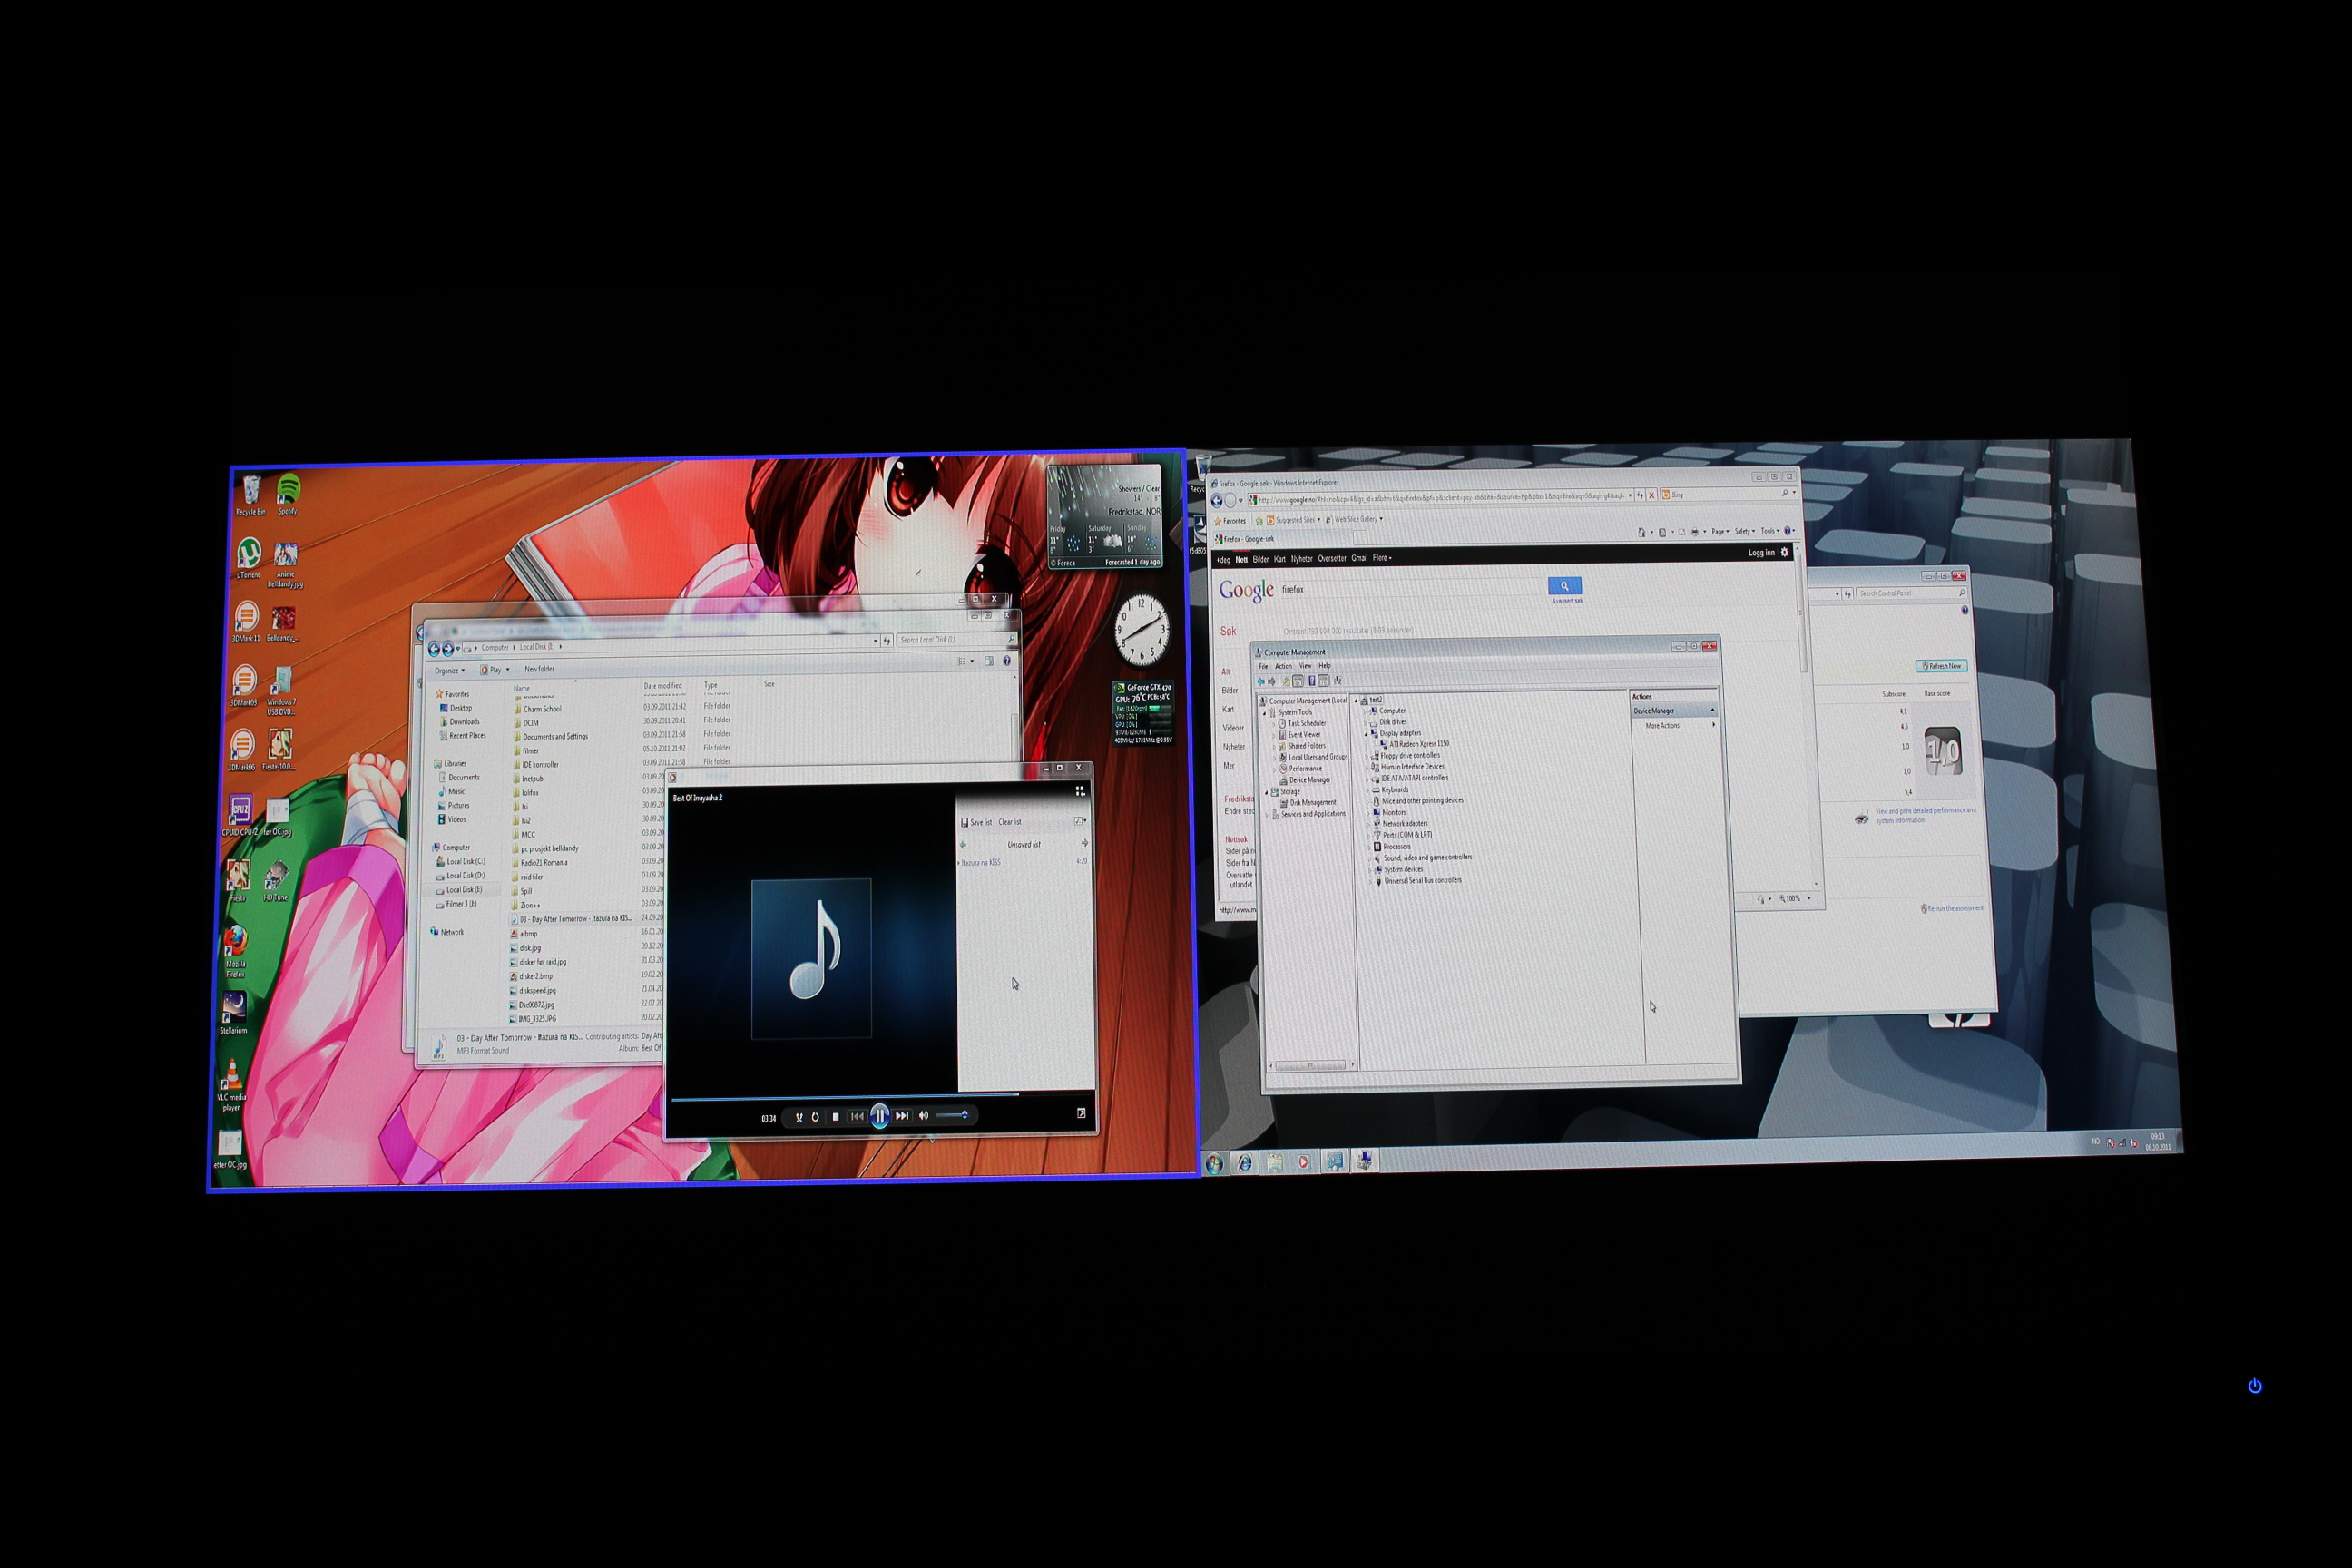Select the 'Documents and Settings' folder

(552, 737)
